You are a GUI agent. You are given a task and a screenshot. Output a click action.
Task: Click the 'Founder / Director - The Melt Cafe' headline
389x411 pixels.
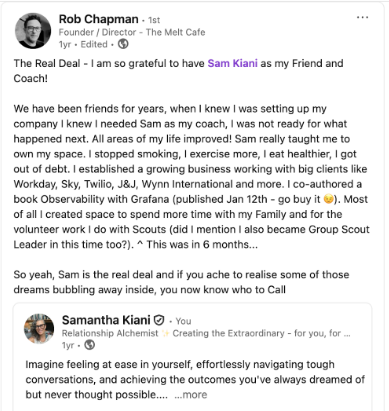pos(132,32)
